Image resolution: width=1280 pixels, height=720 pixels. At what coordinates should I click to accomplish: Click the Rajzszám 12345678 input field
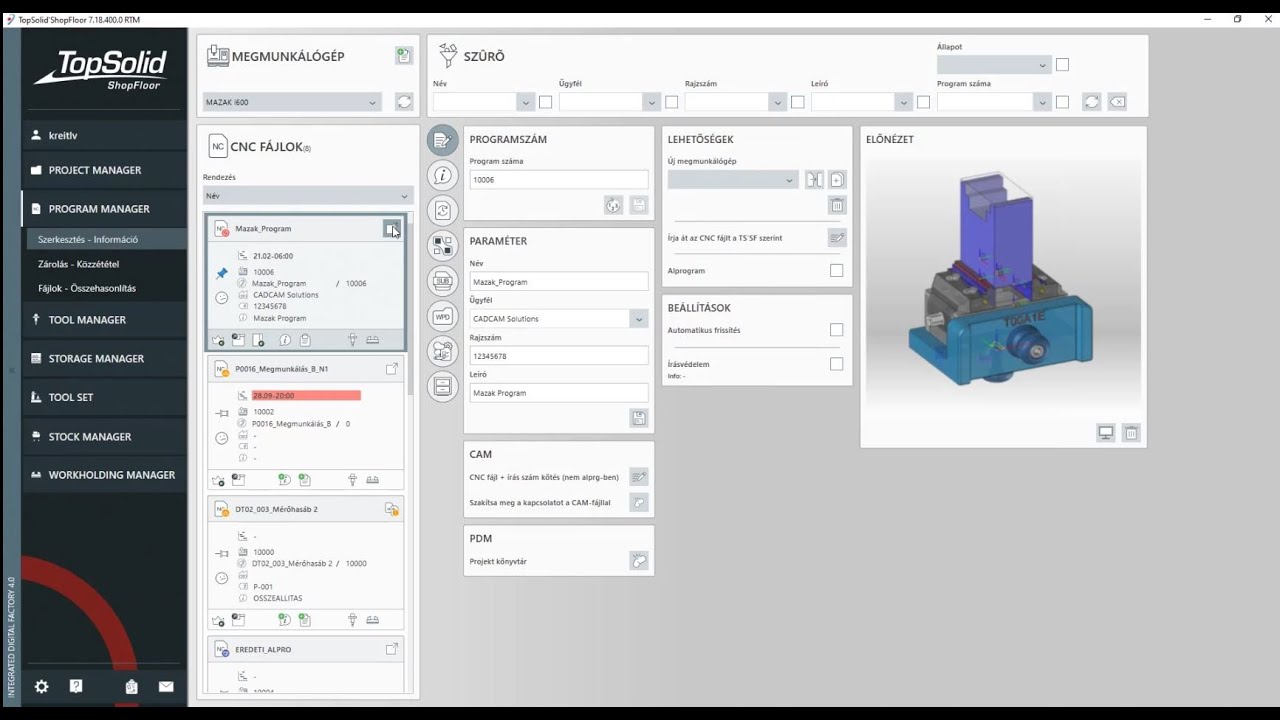pos(559,356)
